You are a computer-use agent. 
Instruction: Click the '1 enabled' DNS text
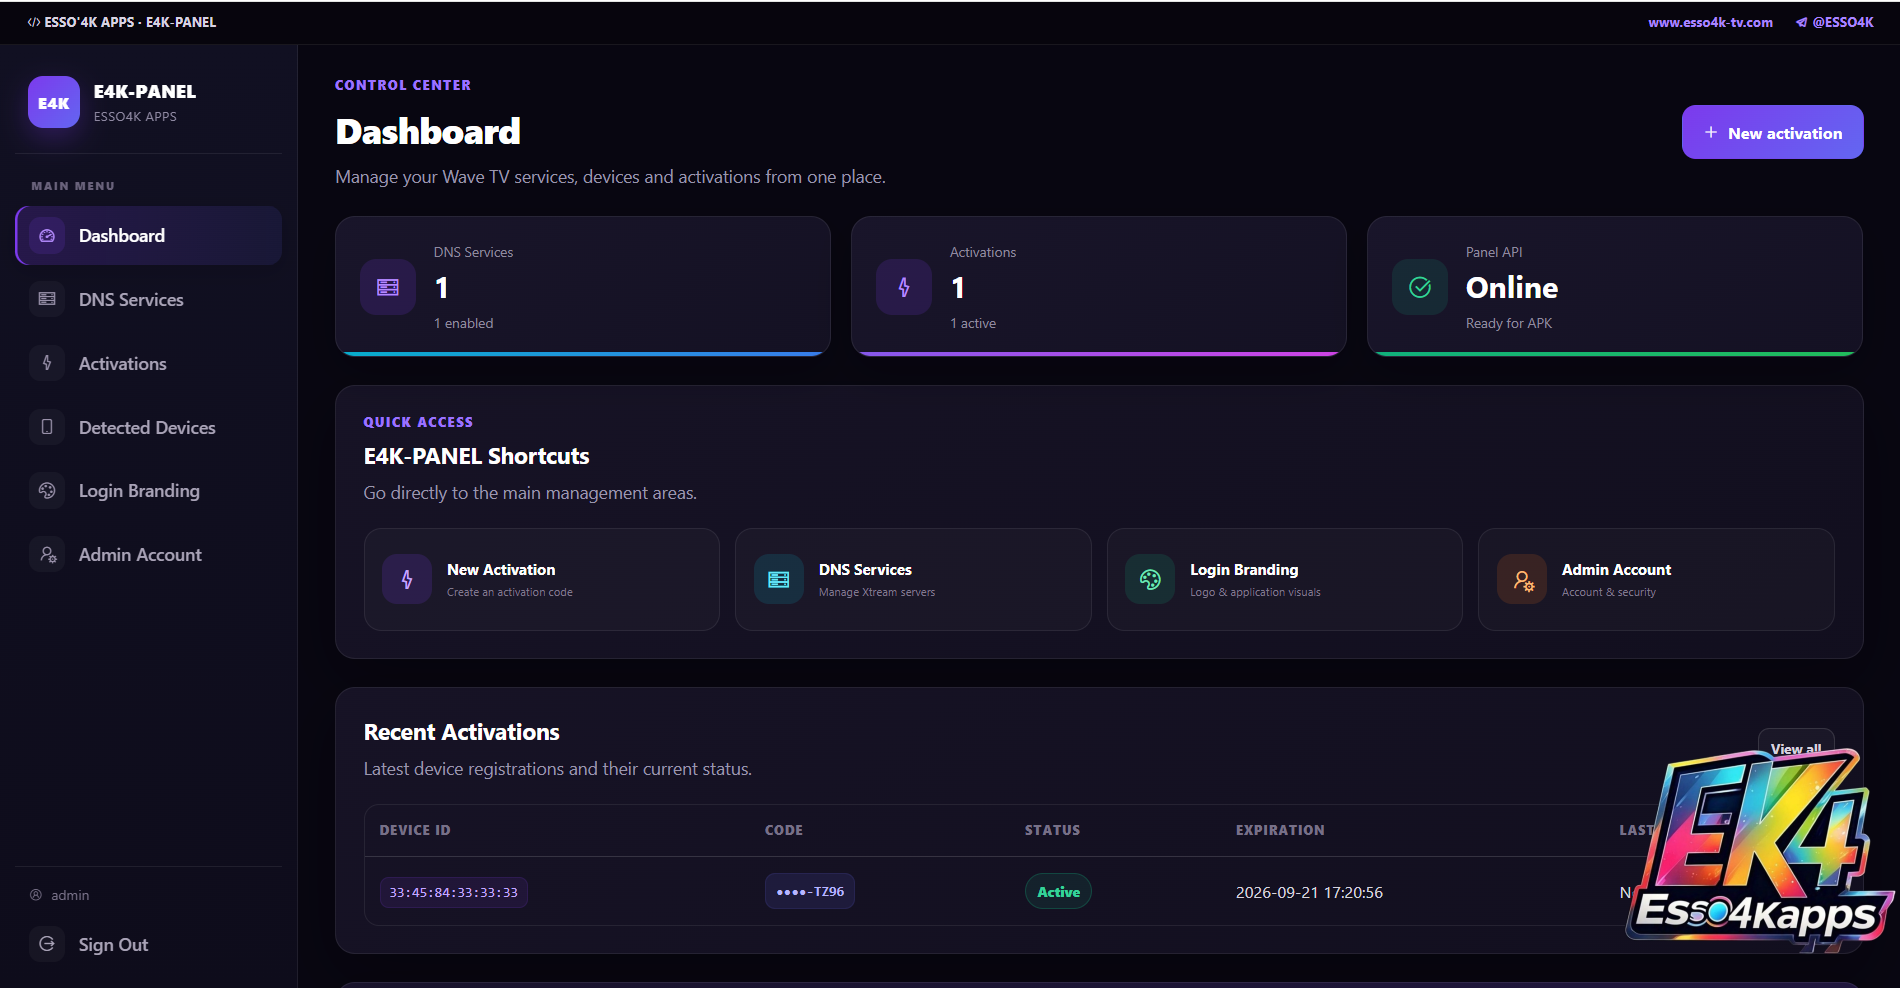coord(464,323)
